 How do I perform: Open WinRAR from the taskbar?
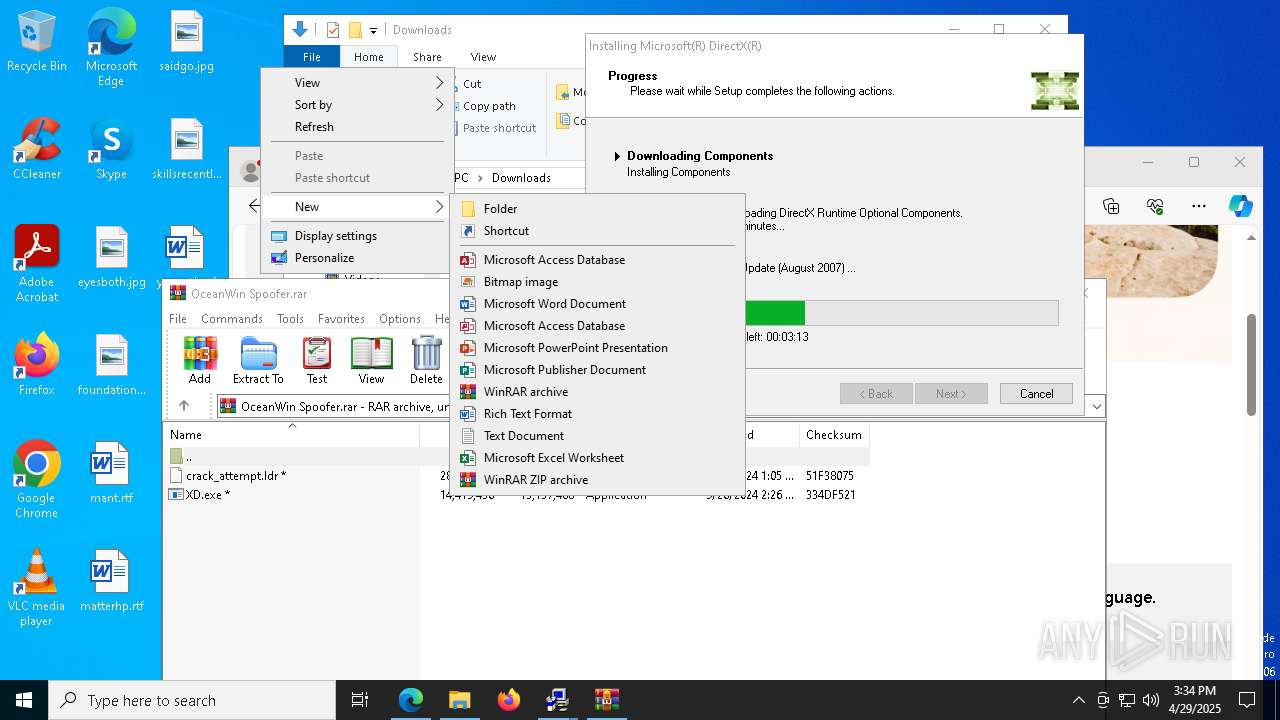tap(606, 700)
